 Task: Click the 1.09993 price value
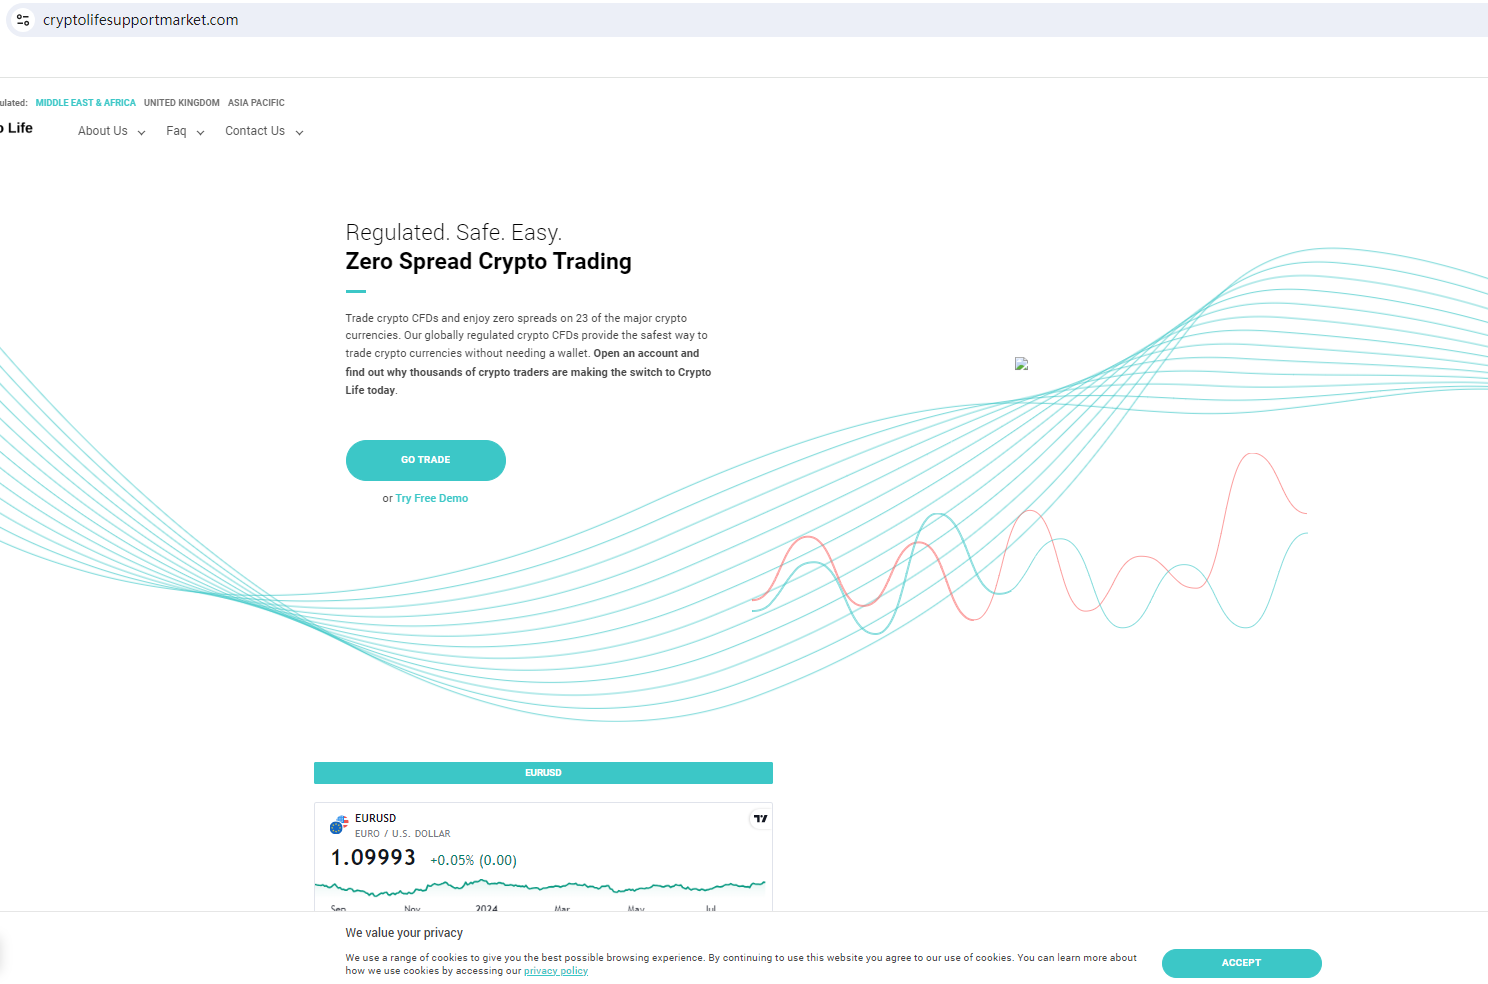[374, 857]
